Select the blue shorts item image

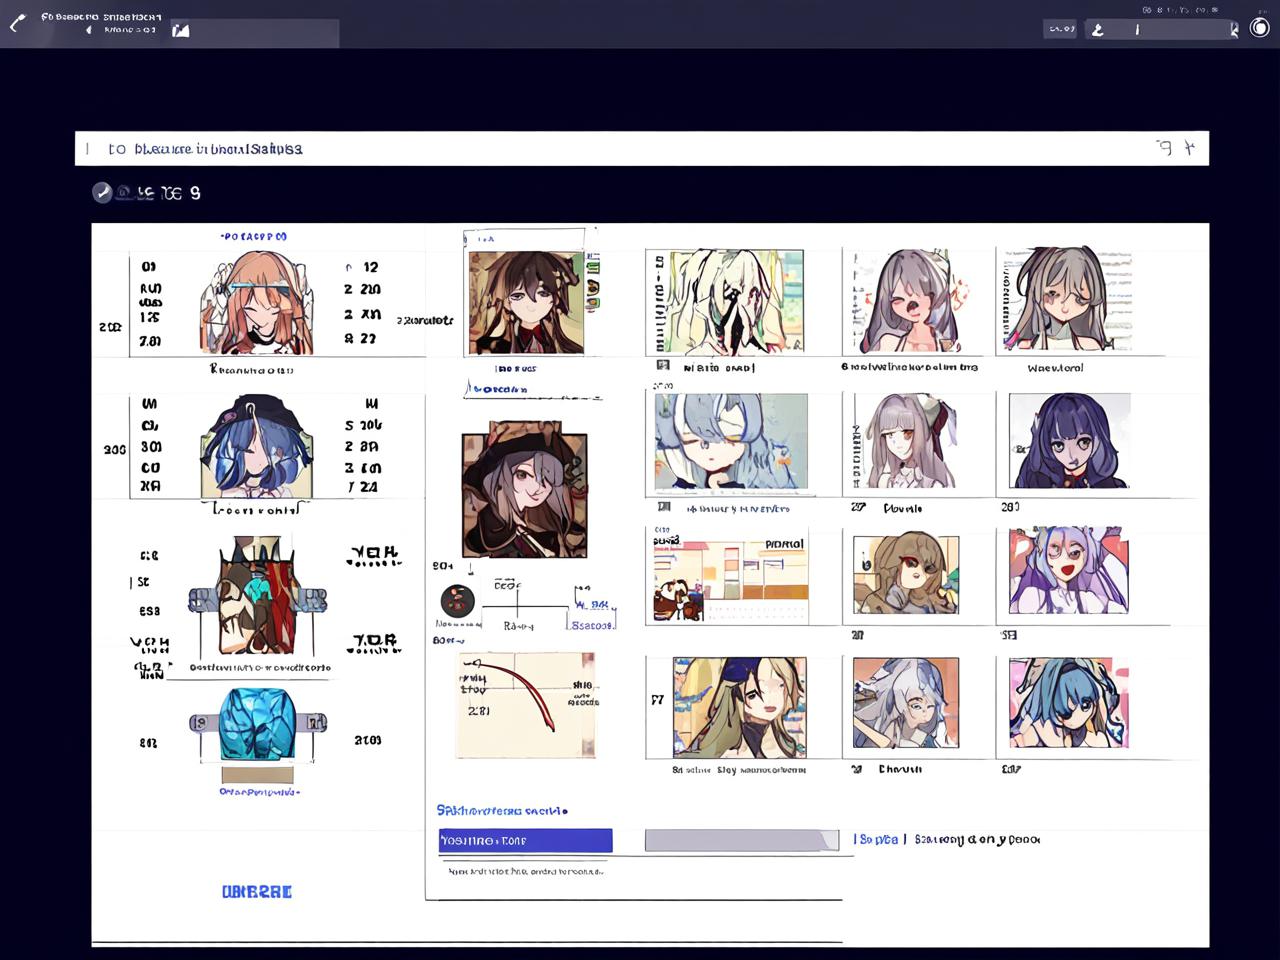(258, 724)
